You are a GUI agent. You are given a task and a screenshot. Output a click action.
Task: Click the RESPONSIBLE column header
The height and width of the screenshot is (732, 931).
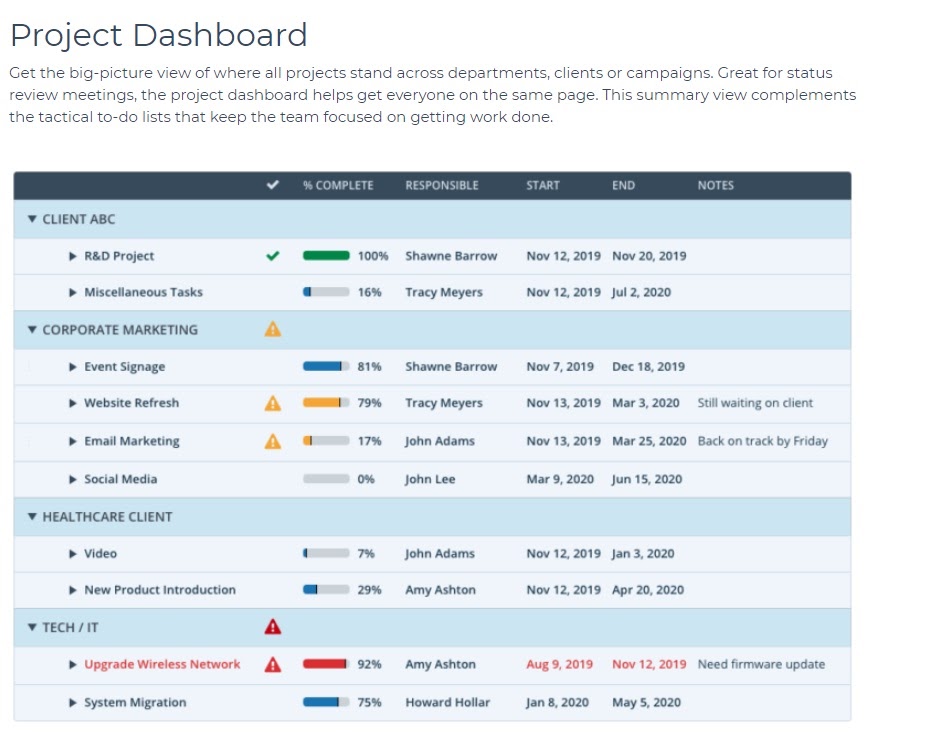tap(441, 185)
